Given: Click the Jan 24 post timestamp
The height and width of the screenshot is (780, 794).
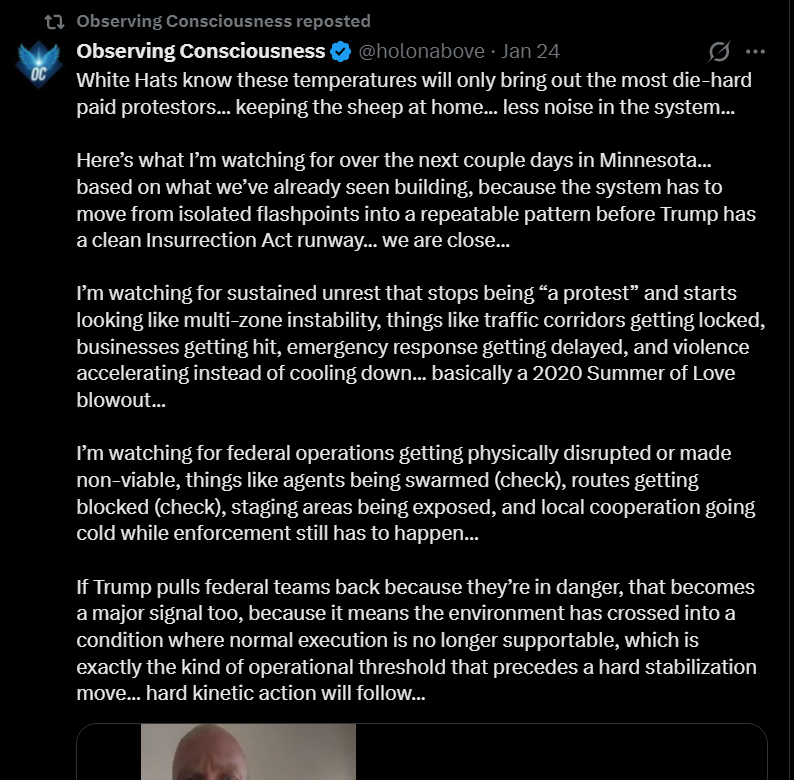Looking at the screenshot, I should 530,51.
